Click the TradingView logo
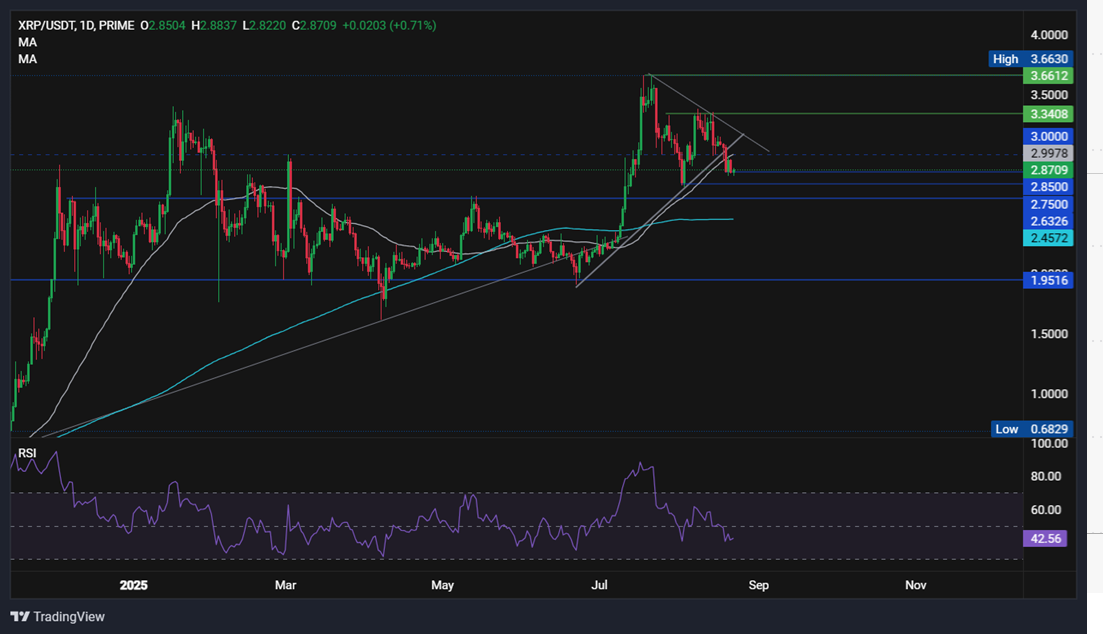 [x=58, y=616]
